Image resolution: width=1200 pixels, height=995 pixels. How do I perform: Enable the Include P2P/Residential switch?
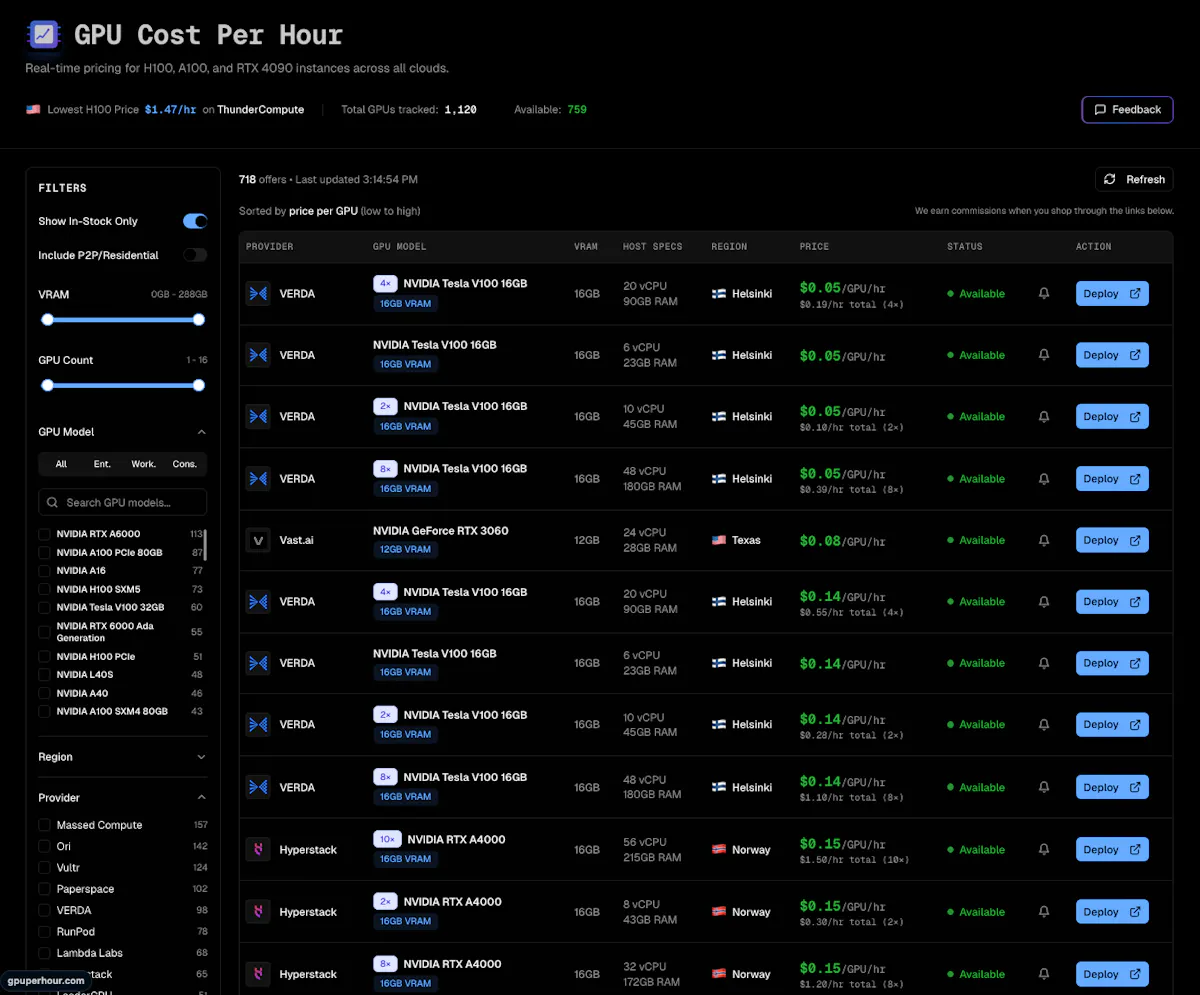coord(195,255)
